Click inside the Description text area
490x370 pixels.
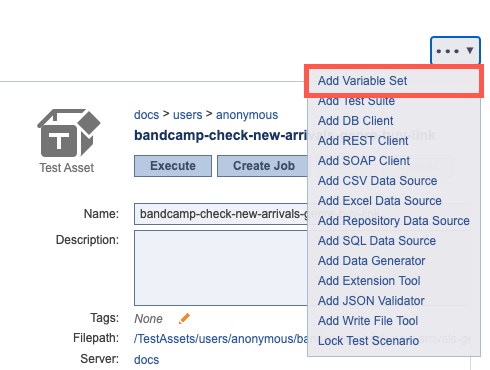tap(221, 268)
